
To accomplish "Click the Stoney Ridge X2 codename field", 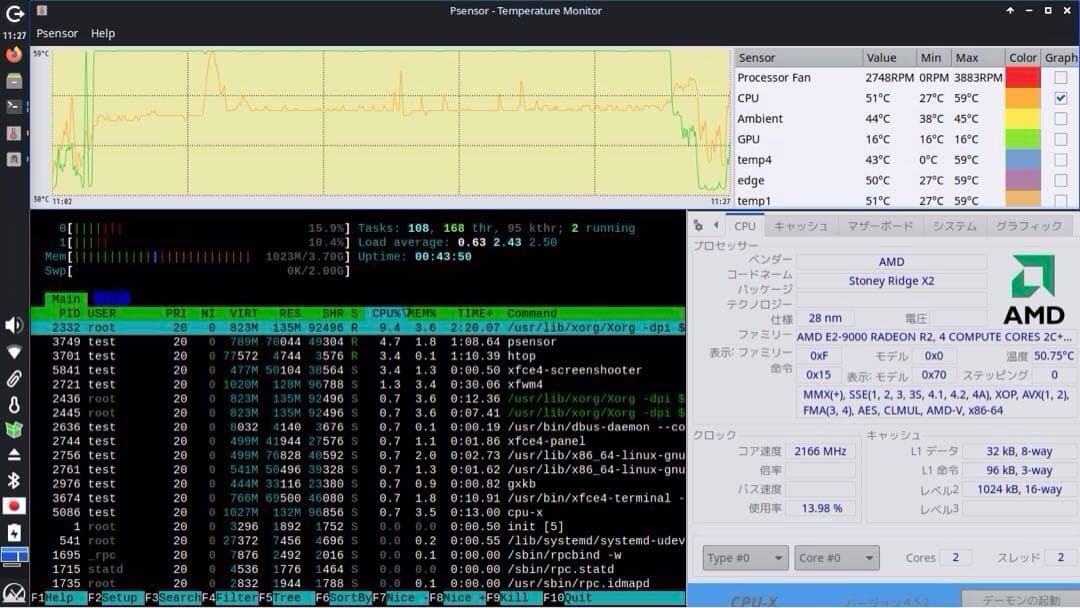I will (891, 281).
